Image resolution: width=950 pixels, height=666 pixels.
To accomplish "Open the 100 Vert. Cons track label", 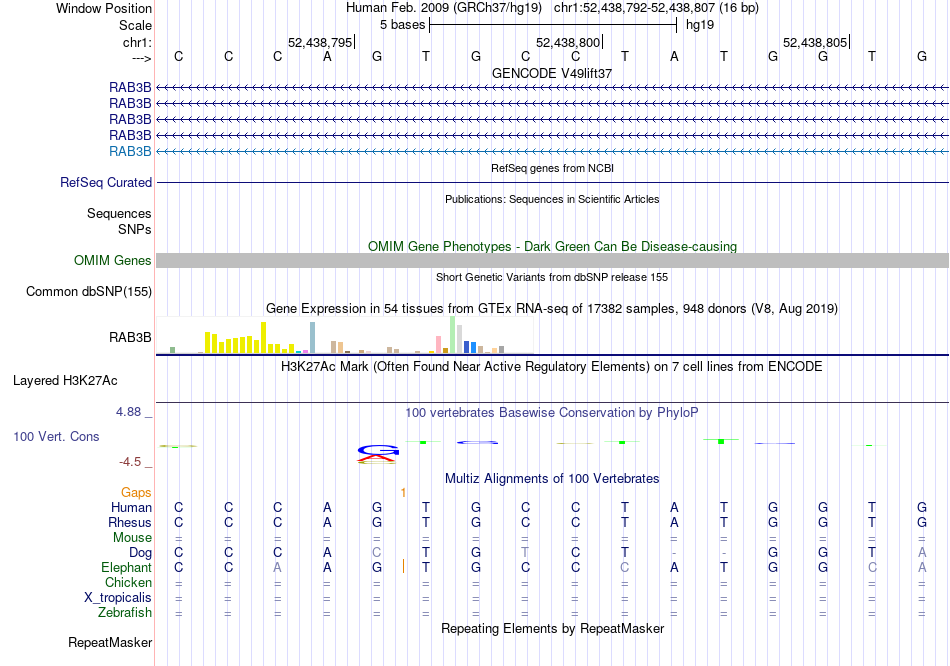I will tap(56, 436).
